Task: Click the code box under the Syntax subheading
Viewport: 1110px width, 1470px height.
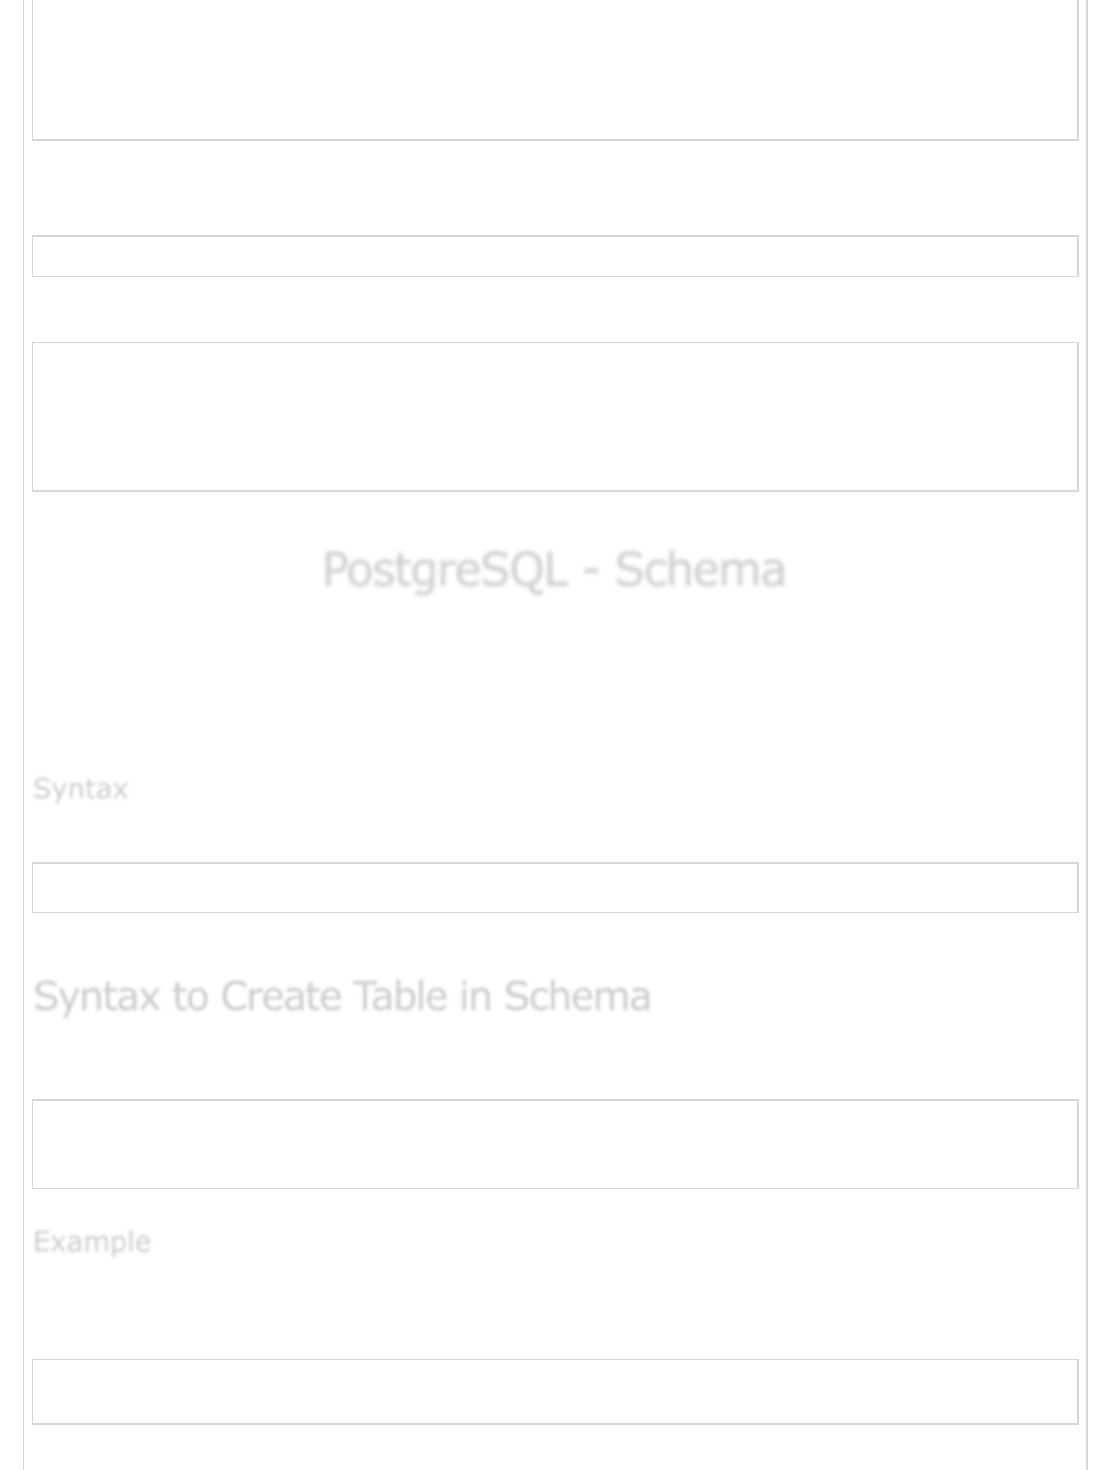Action: click(x=554, y=888)
